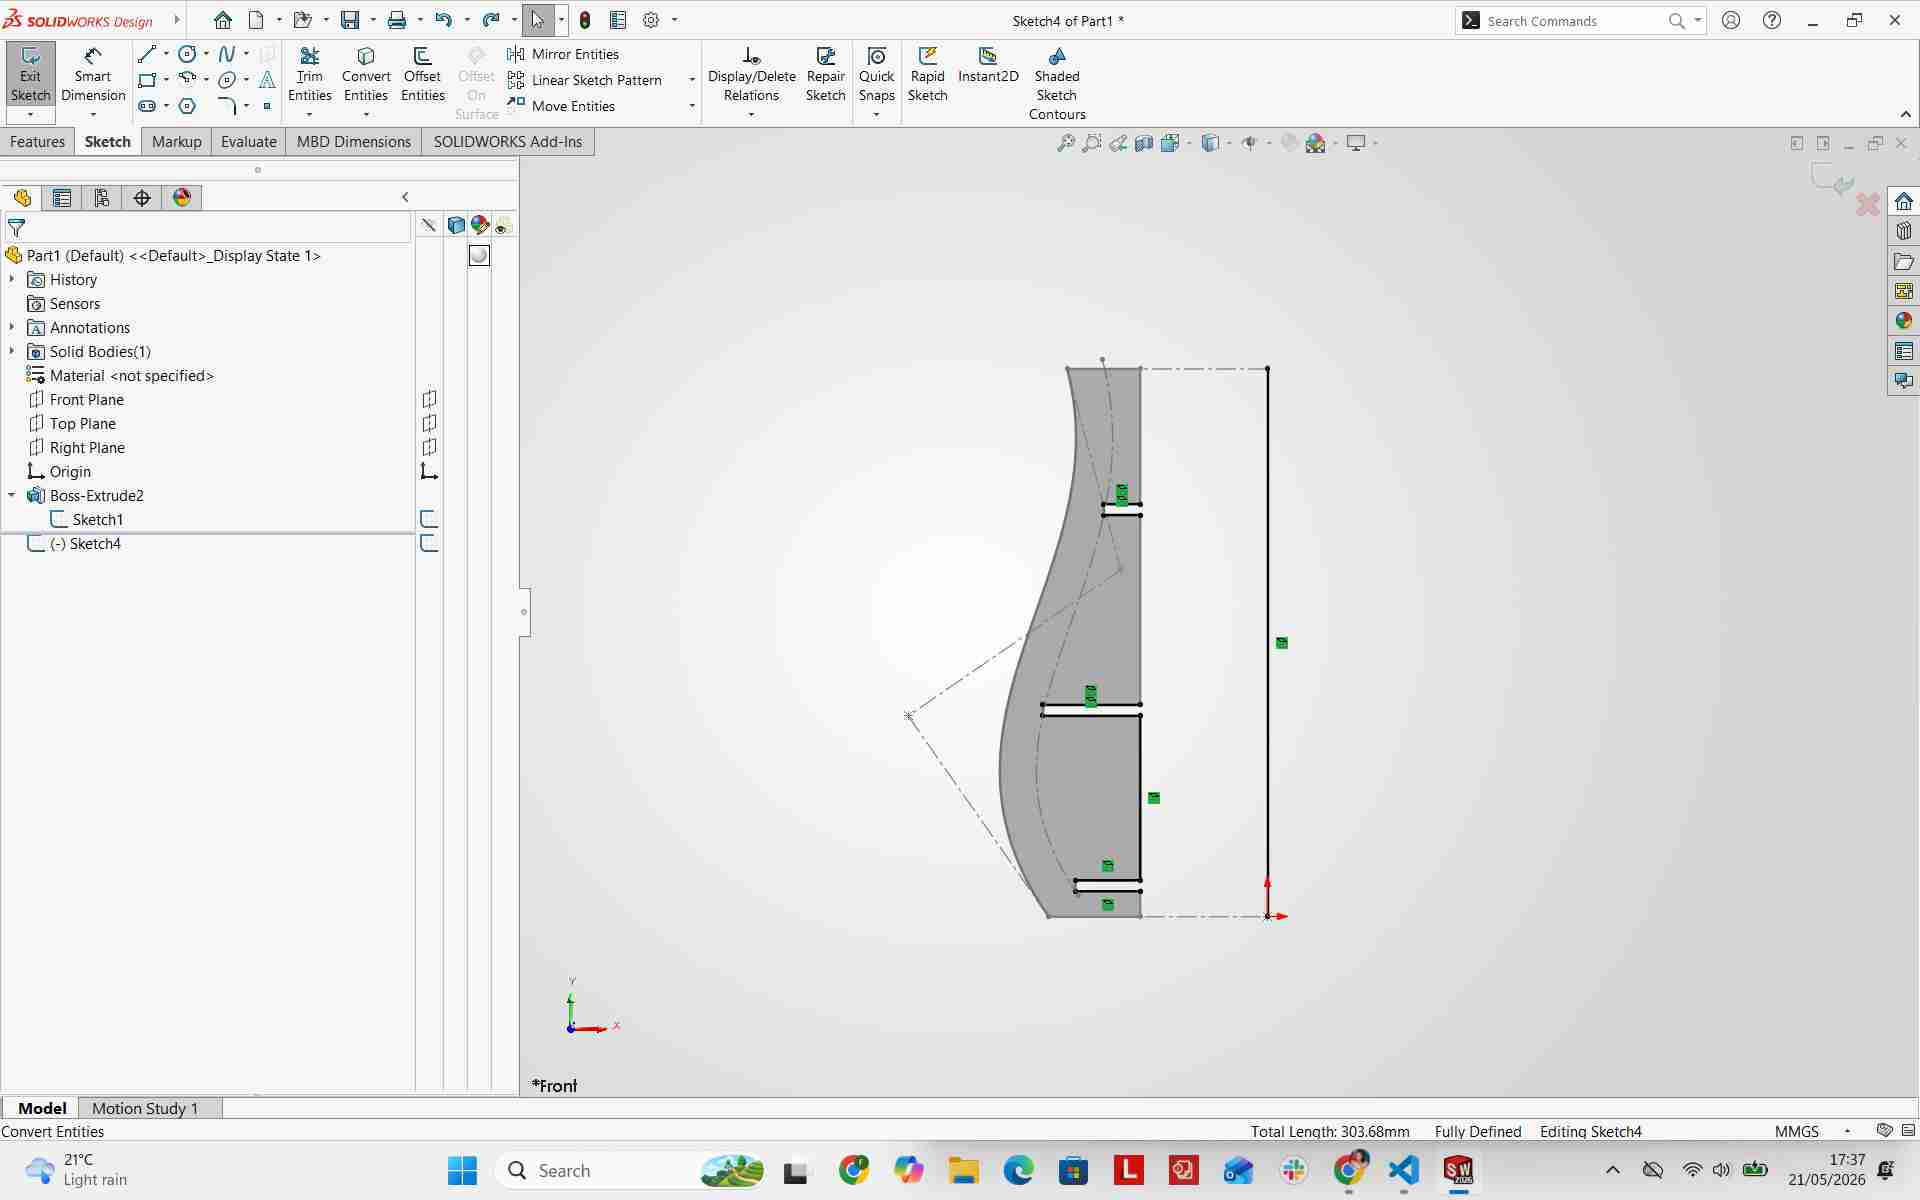This screenshot has width=1920, height=1200.
Task: Expand the Annotations tree node
Action: pos(12,327)
